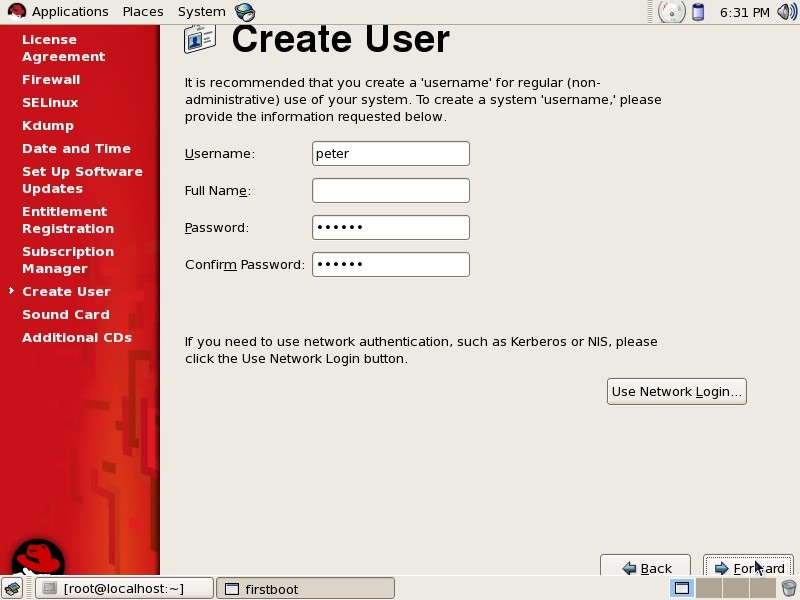Click the Confirm Password field
This screenshot has width=800, height=600.
pyautogui.click(x=391, y=264)
